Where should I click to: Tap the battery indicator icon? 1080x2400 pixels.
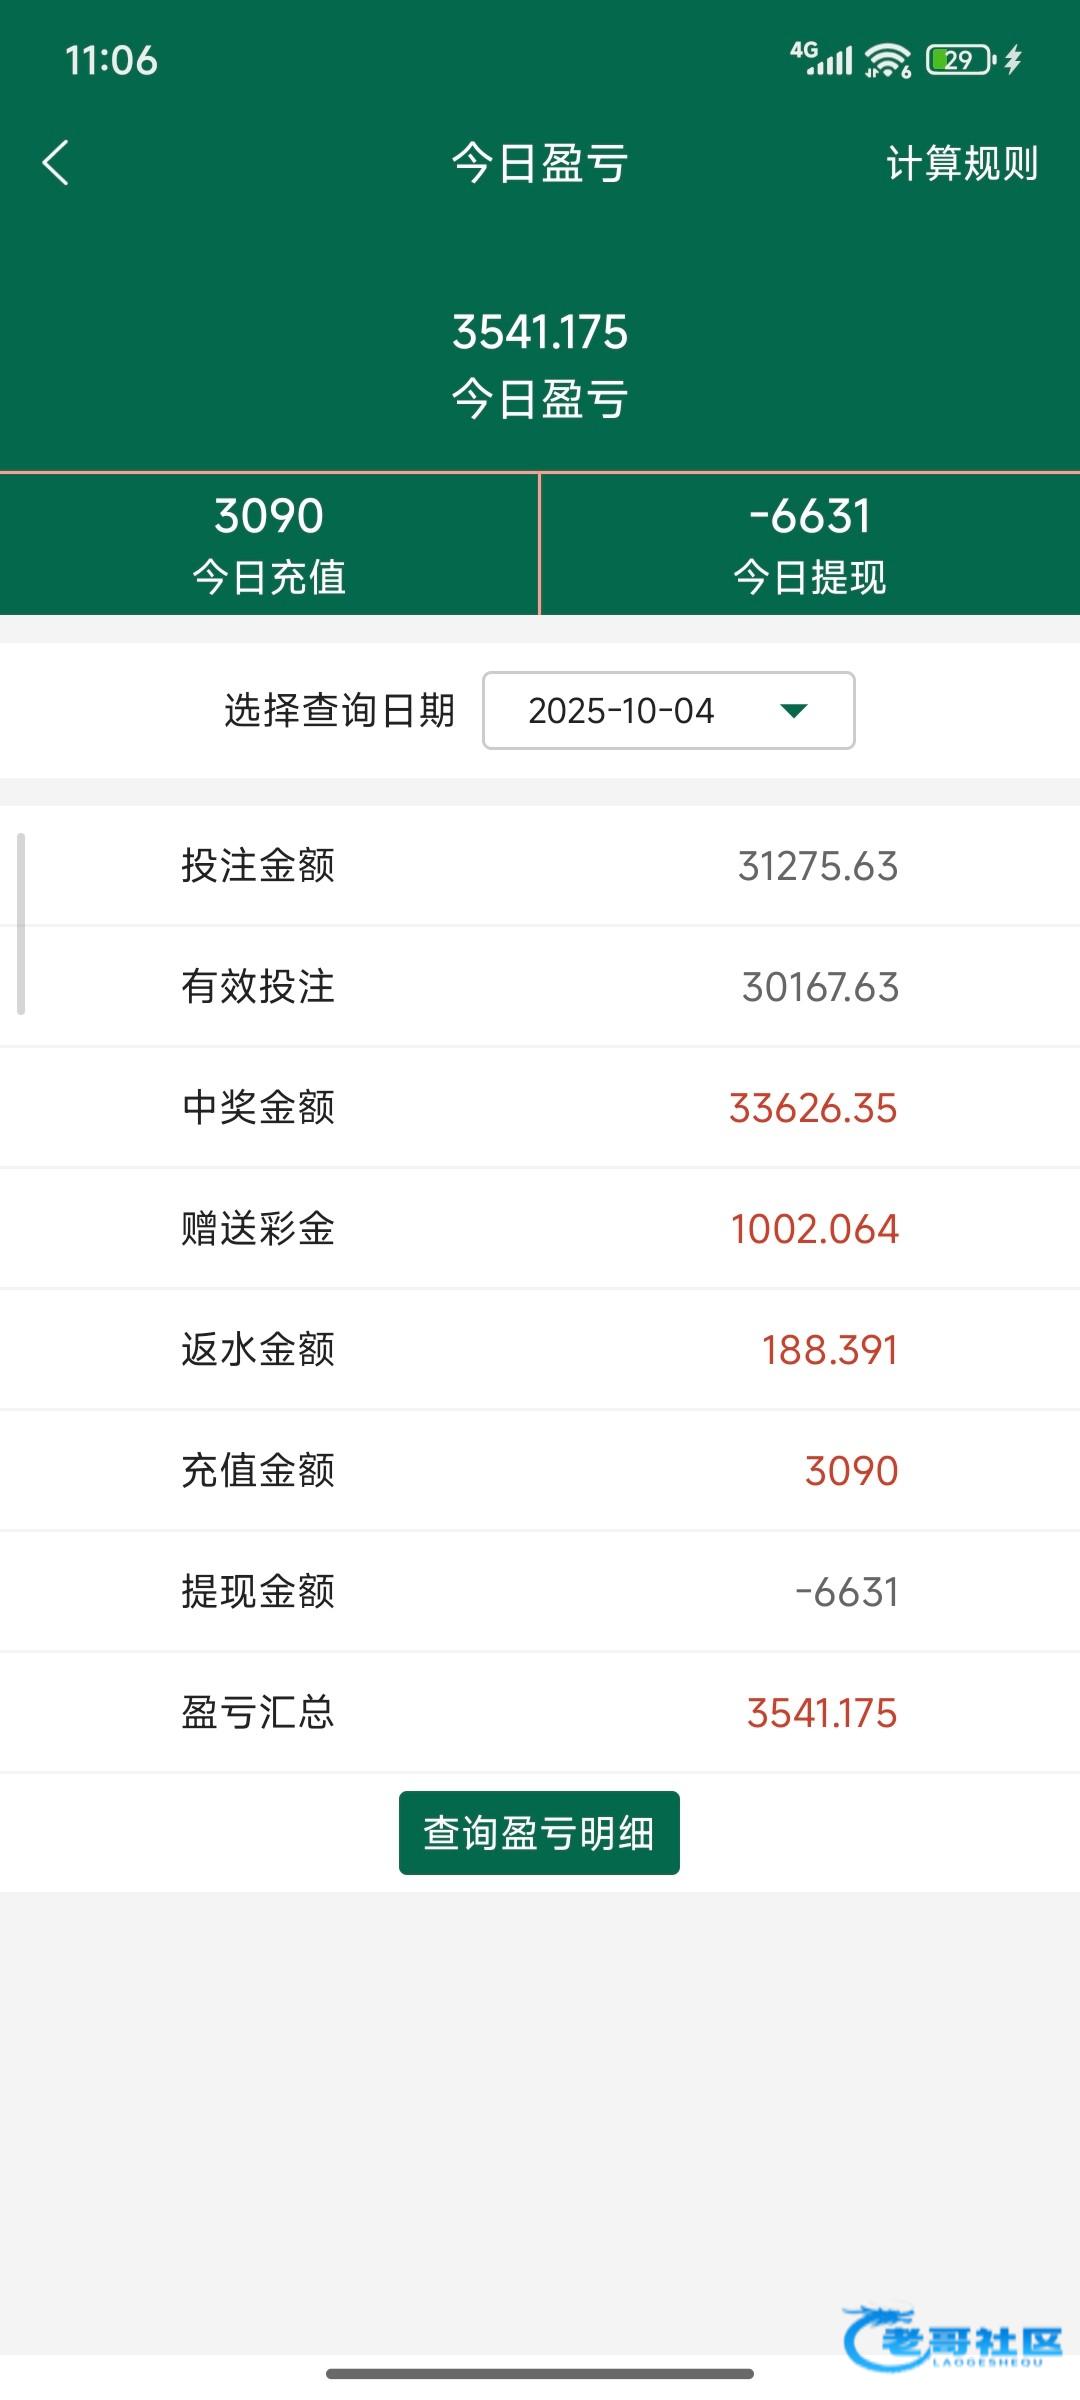click(959, 60)
